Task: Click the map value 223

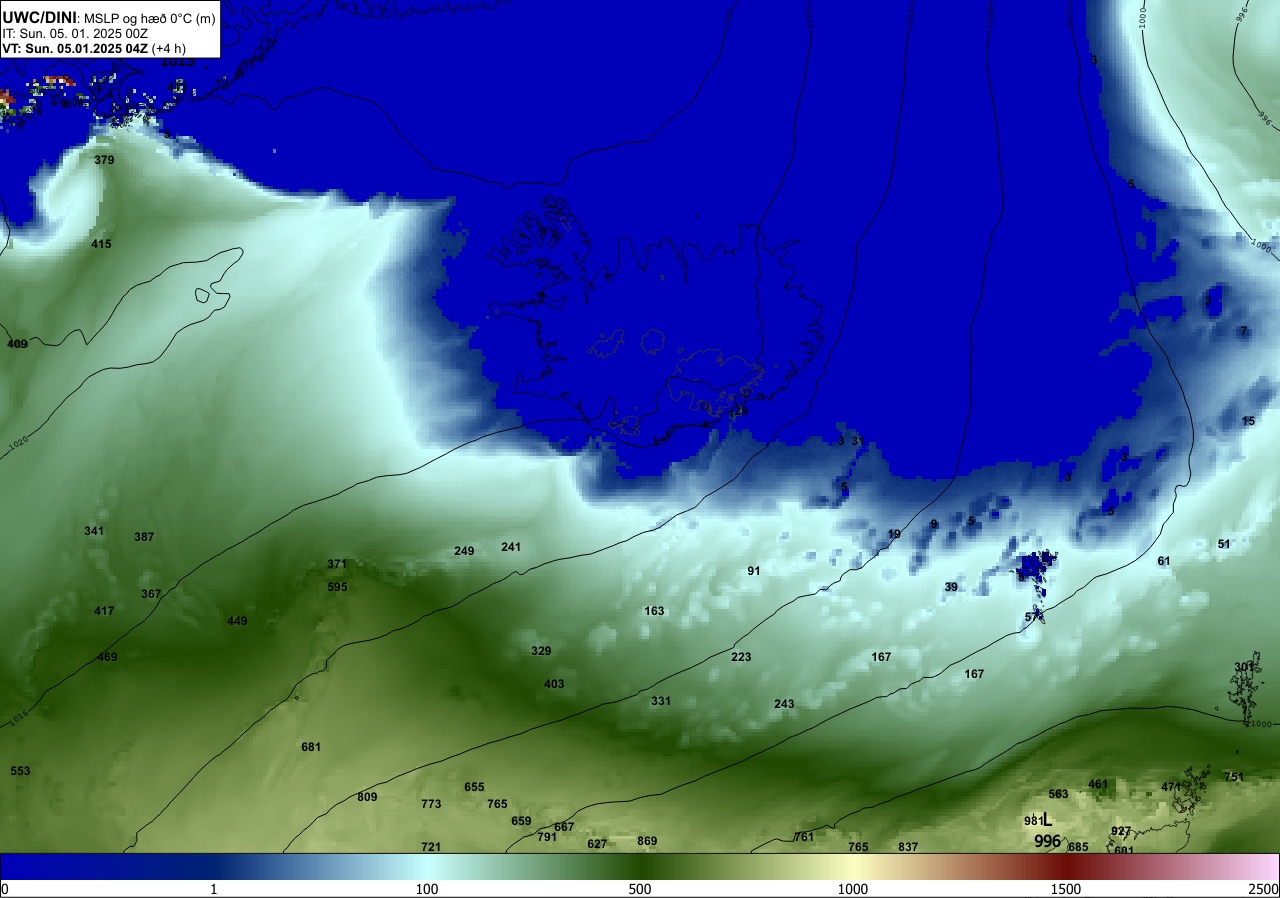Action: pyautogui.click(x=741, y=657)
